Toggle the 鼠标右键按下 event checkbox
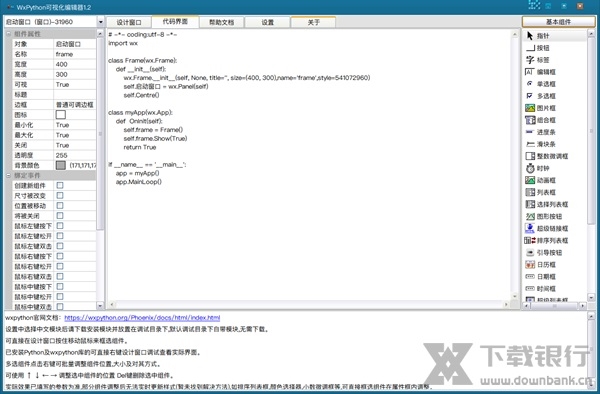This screenshot has height=394, width=600. click(x=60, y=256)
